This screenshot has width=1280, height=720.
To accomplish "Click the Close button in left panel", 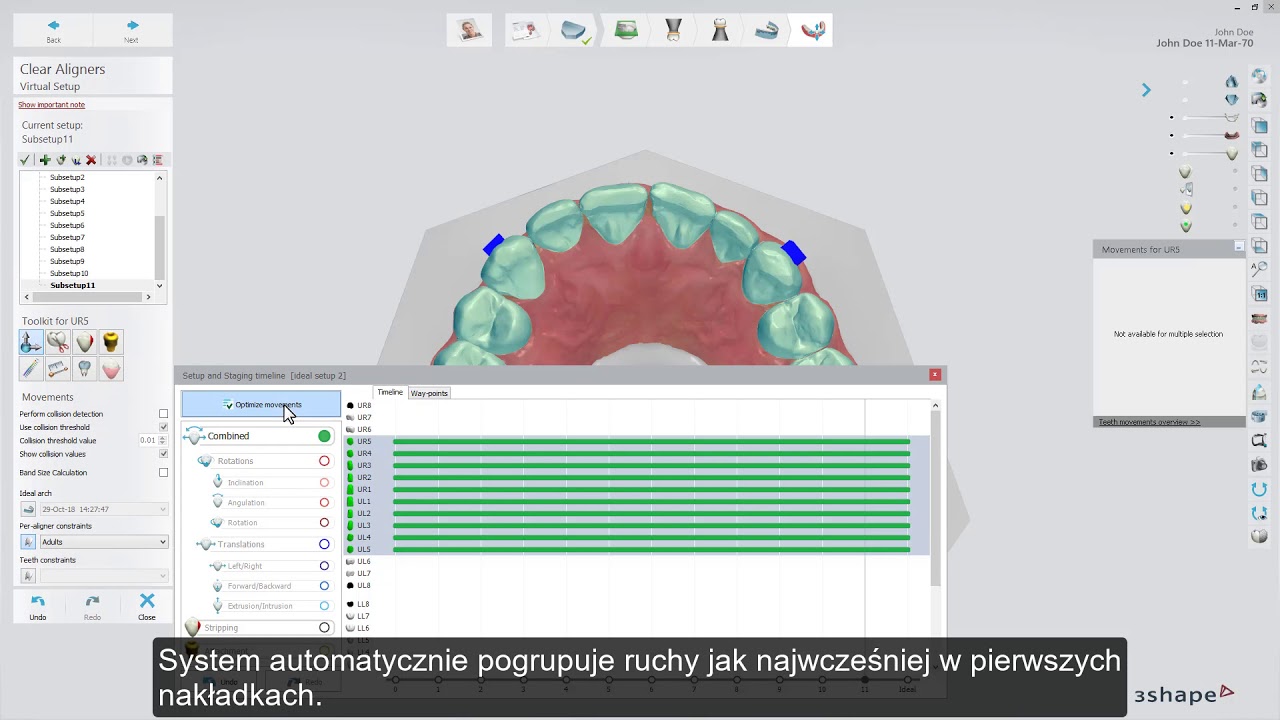I will click(147, 607).
